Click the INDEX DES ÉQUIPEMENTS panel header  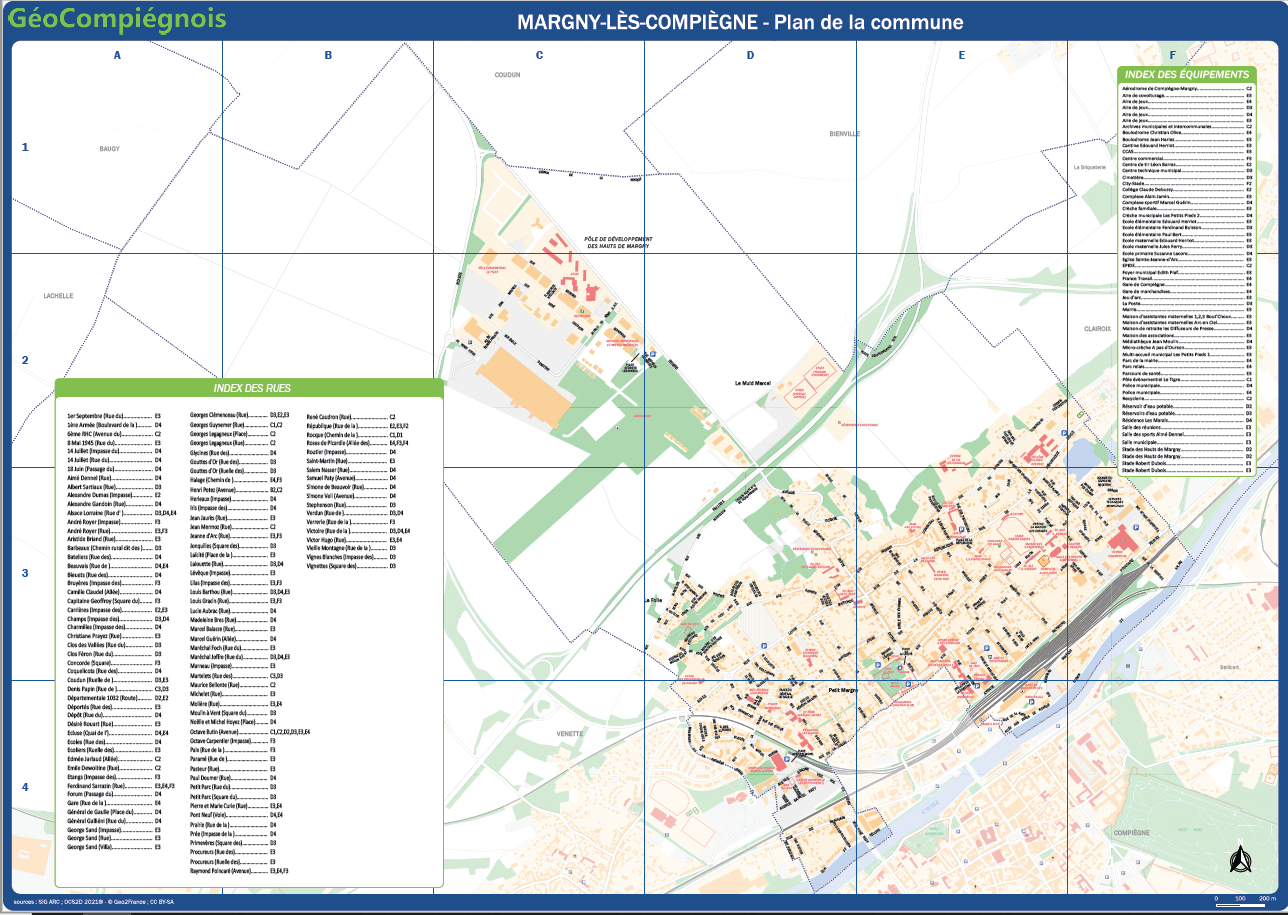[1186, 72]
